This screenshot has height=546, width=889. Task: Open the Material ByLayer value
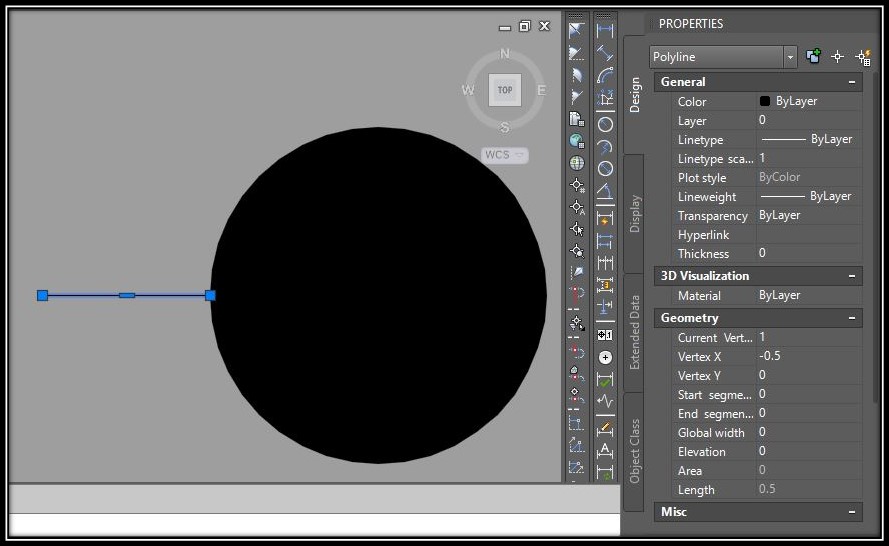coord(809,295)
